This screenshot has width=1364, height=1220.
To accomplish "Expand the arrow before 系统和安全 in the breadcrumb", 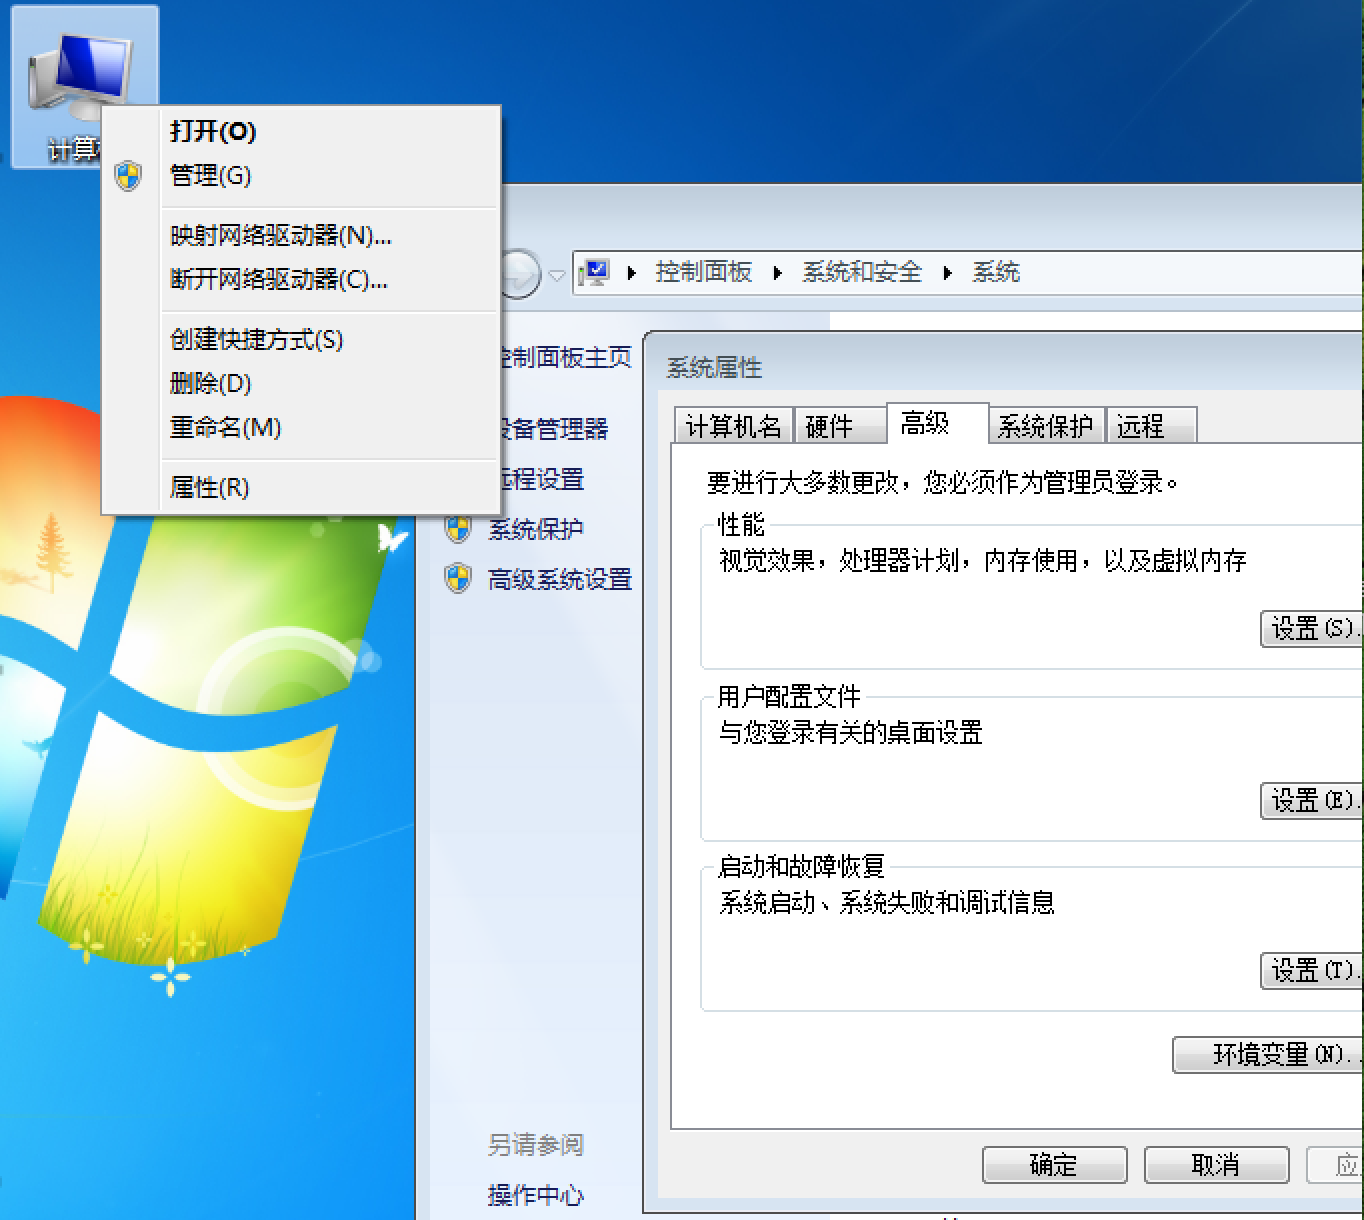I will point(778,272).
